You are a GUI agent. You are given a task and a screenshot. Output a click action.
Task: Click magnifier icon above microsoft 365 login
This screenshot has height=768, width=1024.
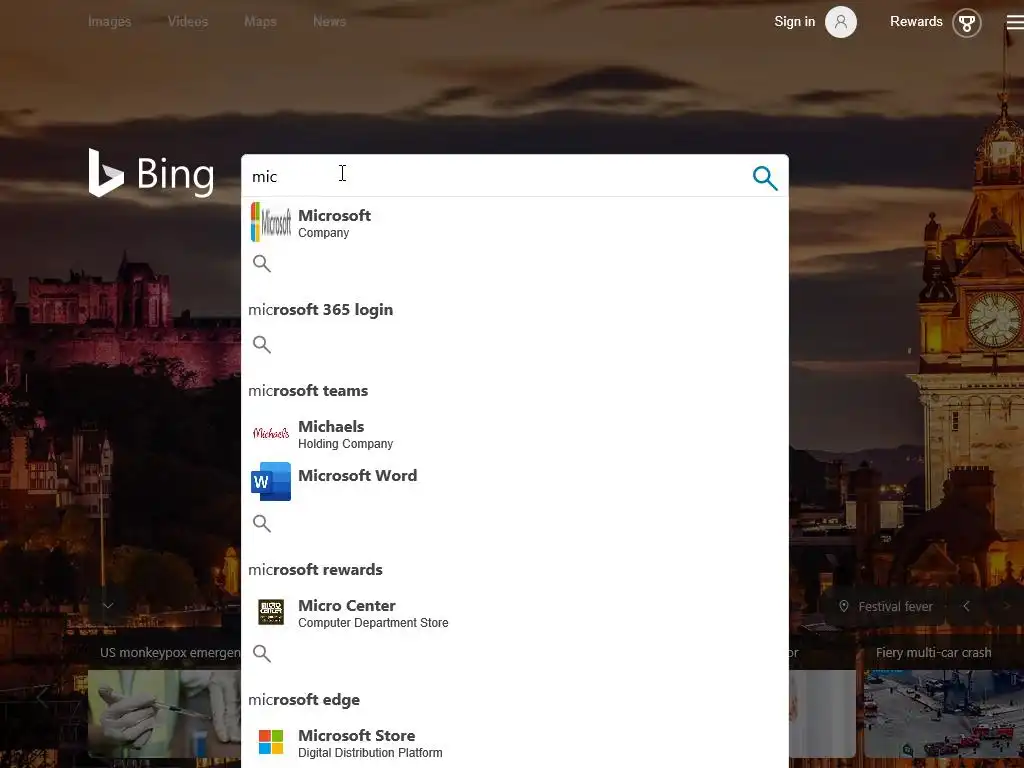pos(262,263)
